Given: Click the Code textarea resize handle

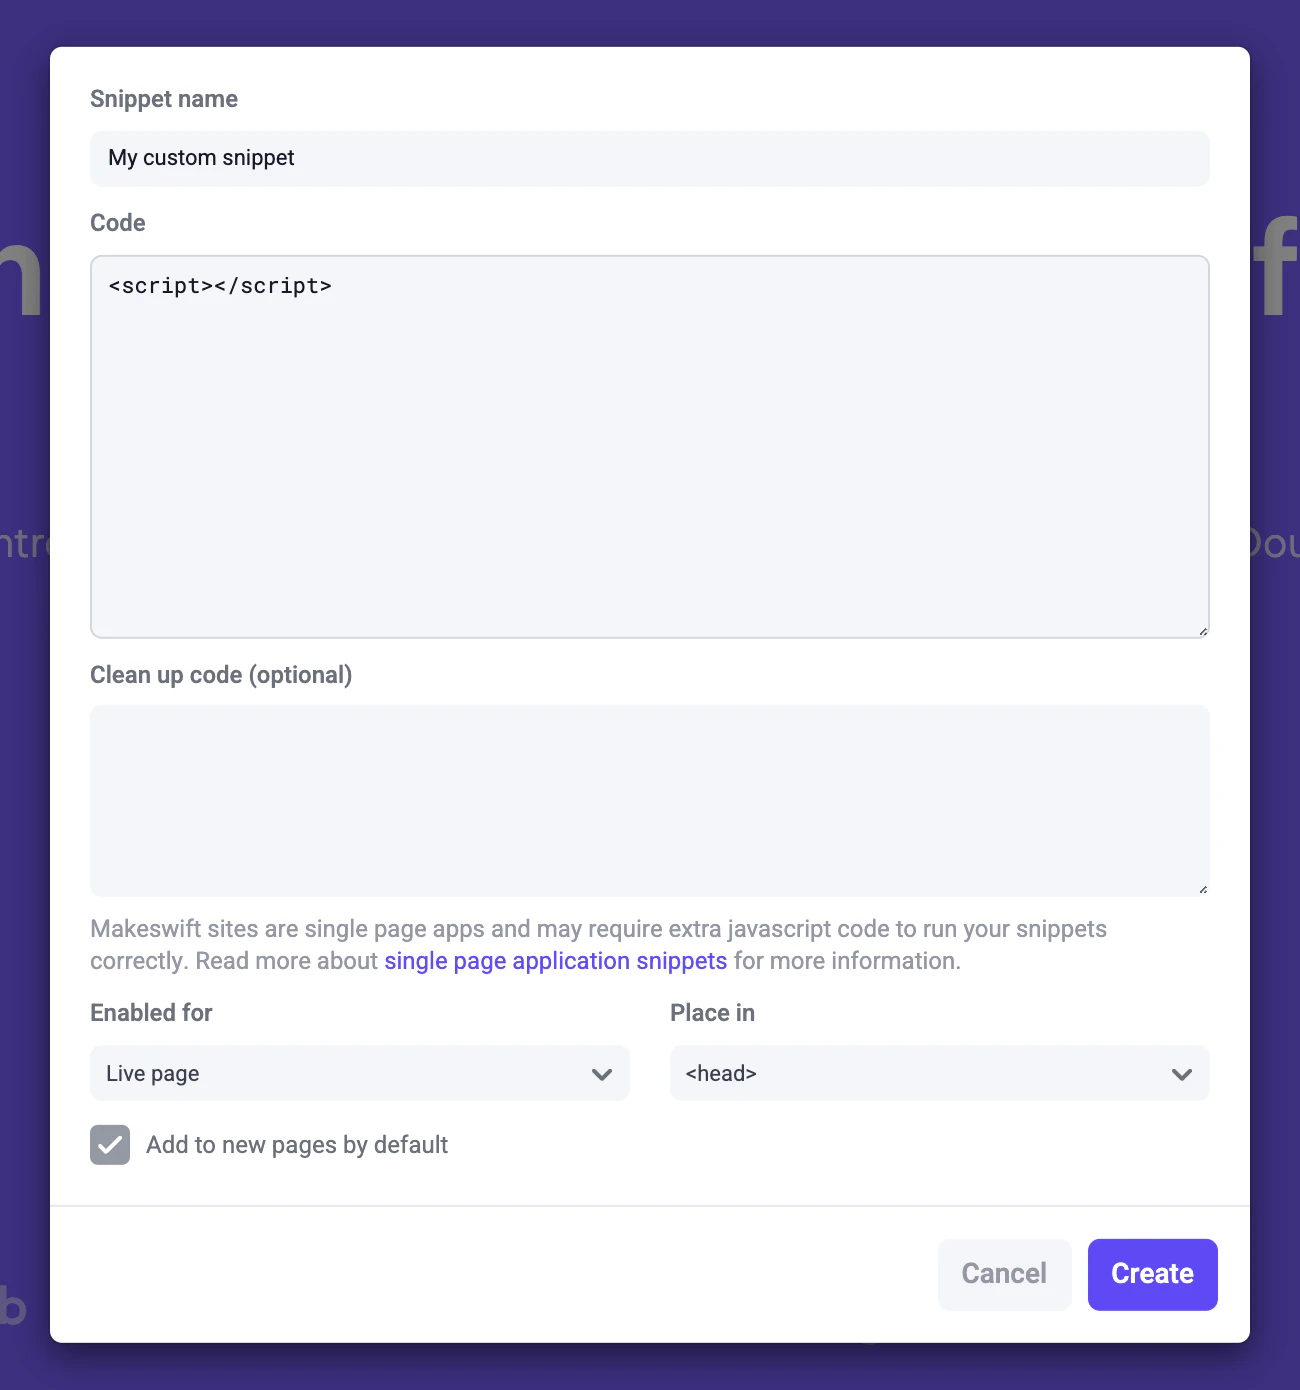Looking at the screenshot, I should pyautogui.click(x=1202, y=630).
